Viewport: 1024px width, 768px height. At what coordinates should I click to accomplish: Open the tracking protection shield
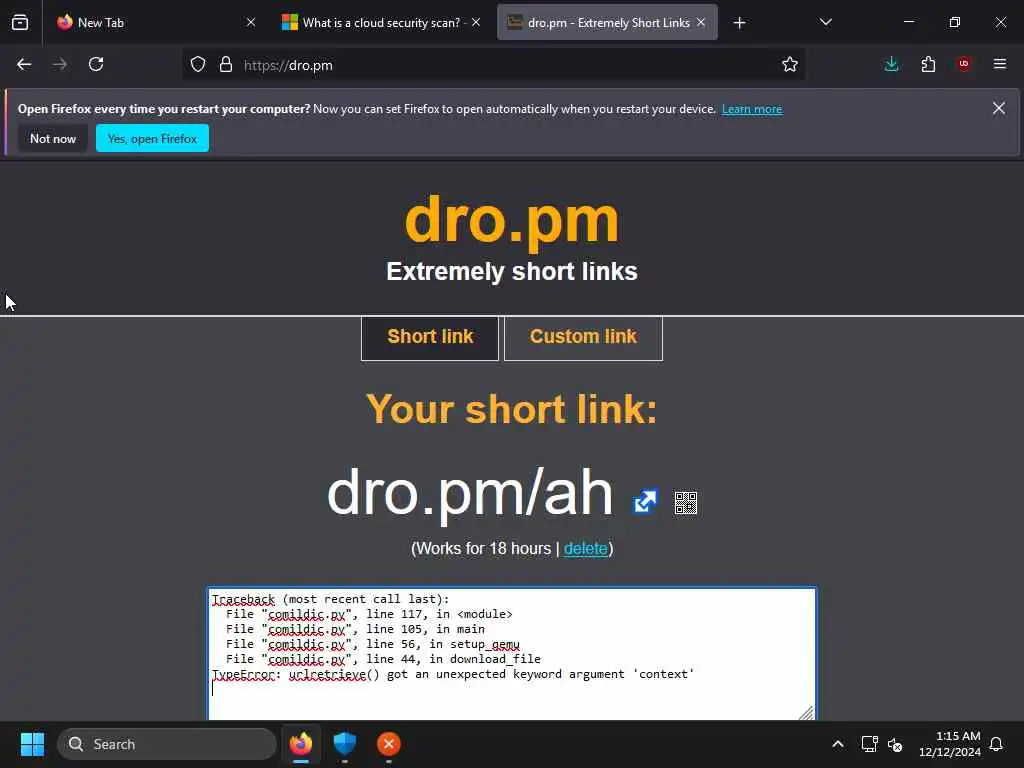coord(198,65)
